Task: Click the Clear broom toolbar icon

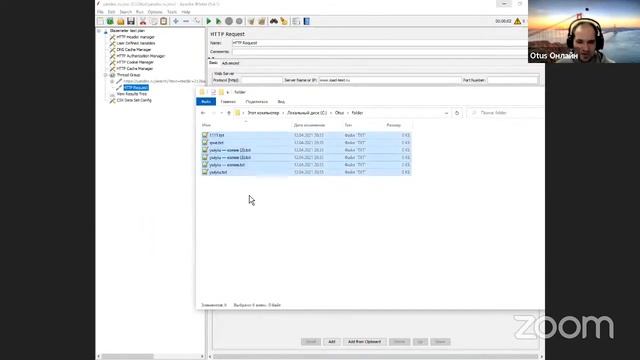Action: coord(251,21)
